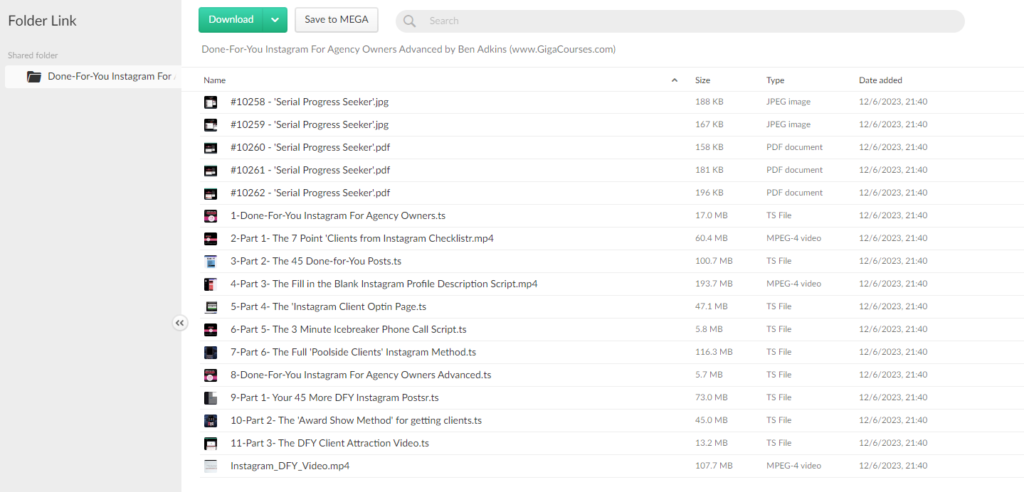Sort files by the Name column header

coord(214,80)
